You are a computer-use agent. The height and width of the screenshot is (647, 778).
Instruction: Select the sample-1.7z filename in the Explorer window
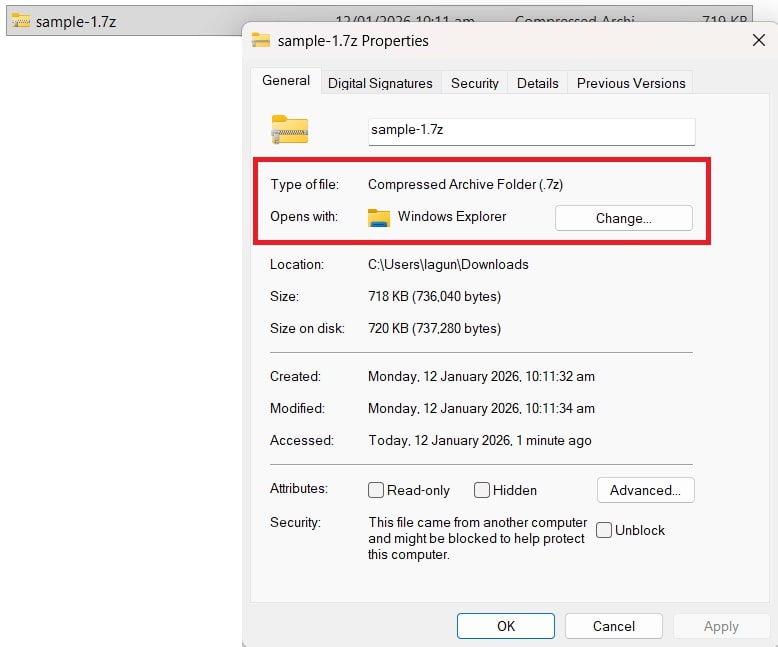click(76, 22)
